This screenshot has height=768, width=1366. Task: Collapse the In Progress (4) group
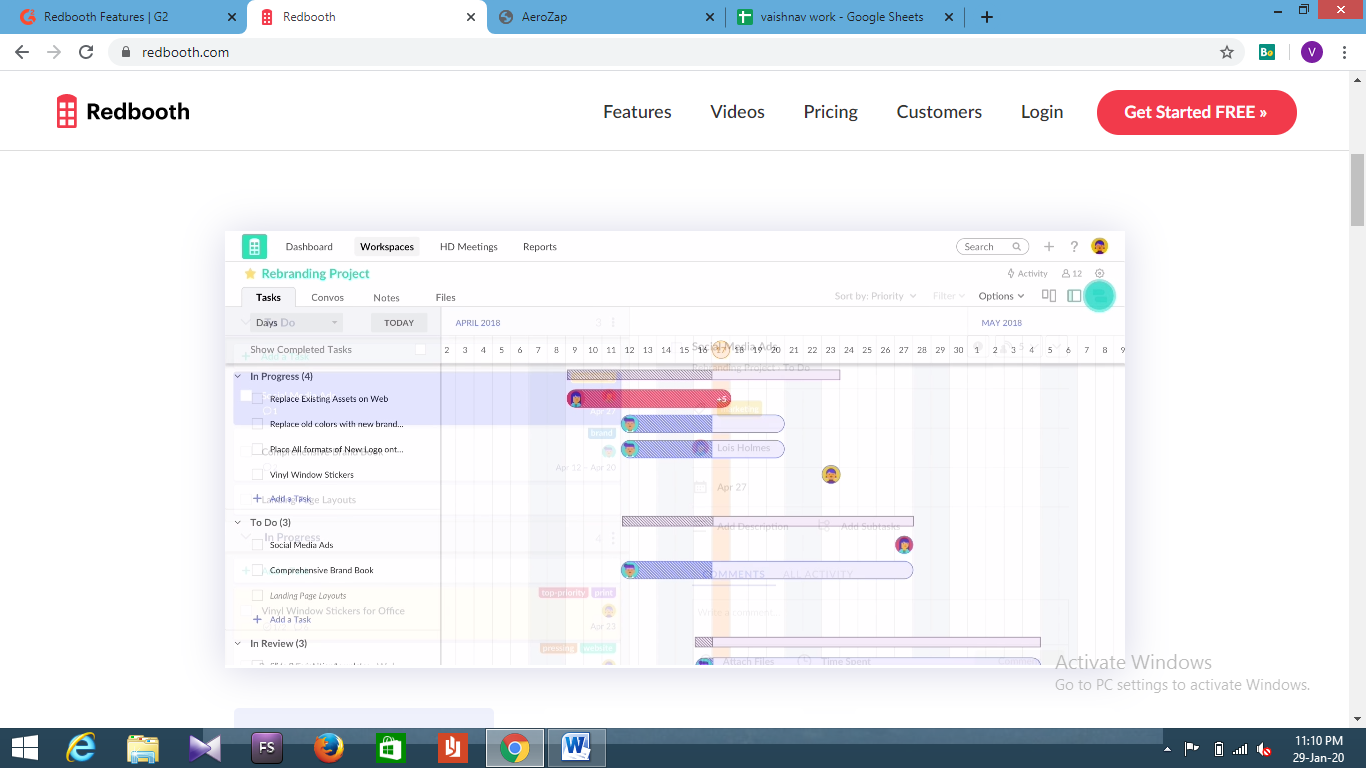pyautogui.click(x=238, y=377)
